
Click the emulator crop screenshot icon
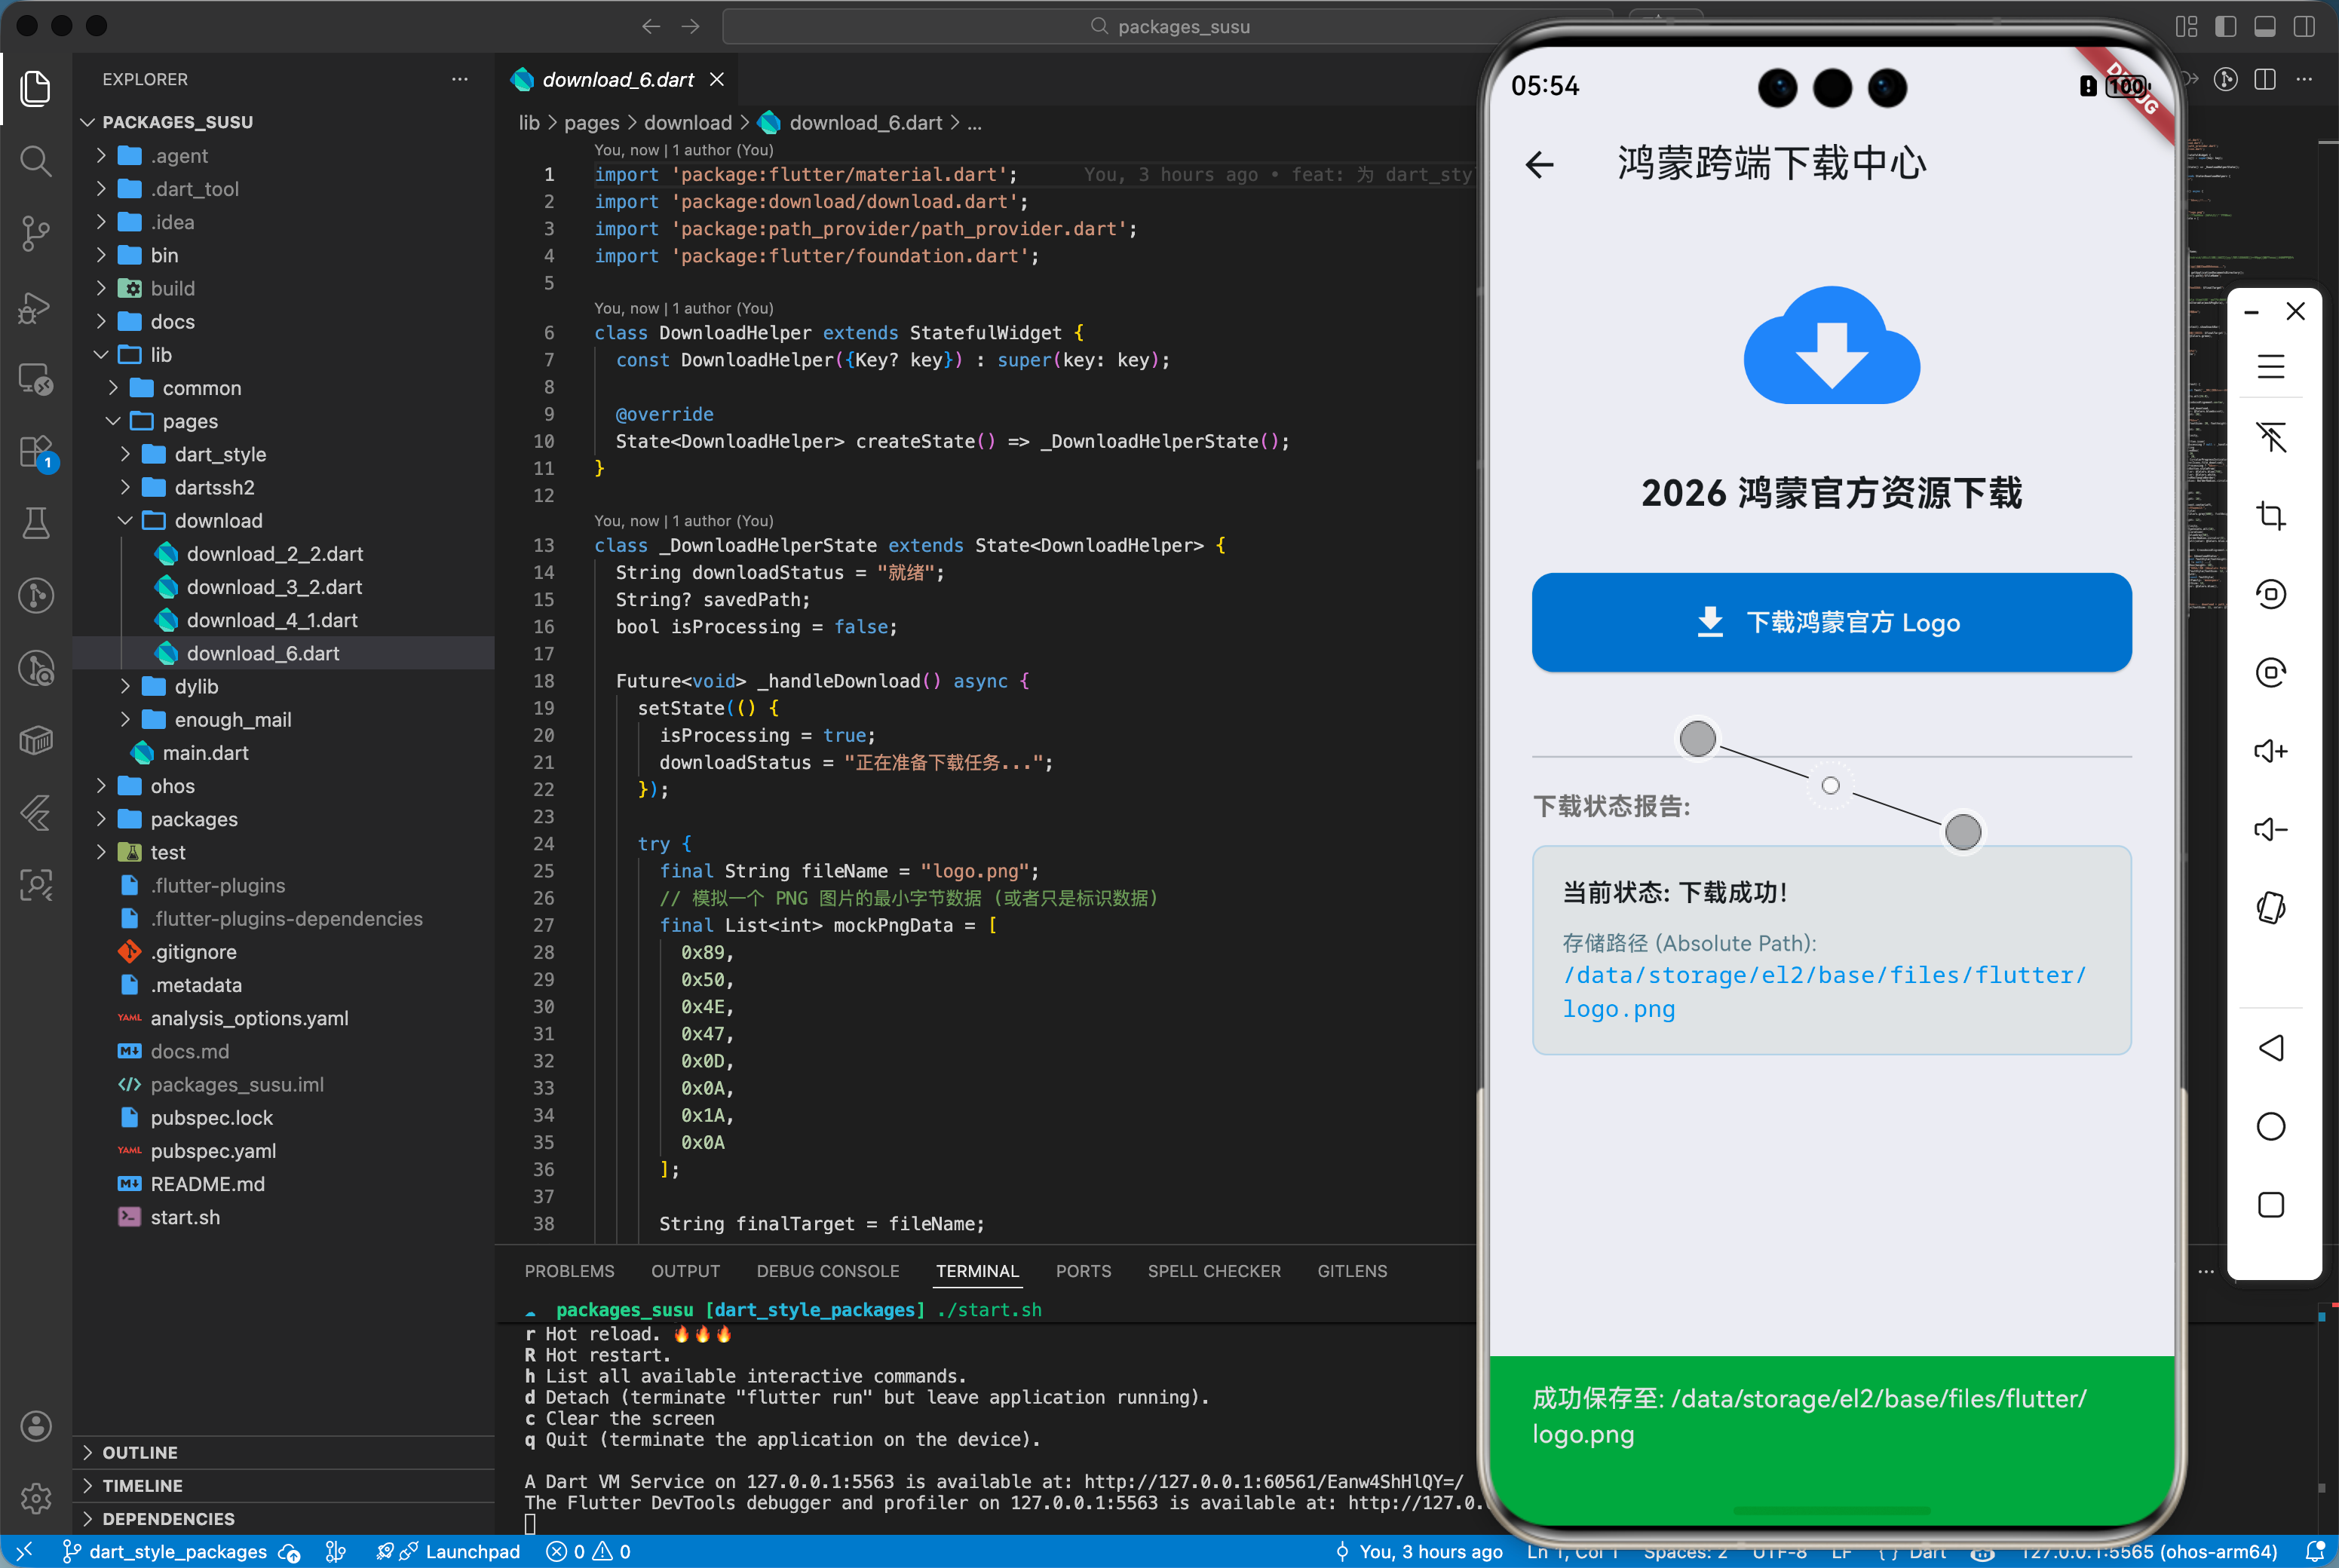(x=2270, y=516)
